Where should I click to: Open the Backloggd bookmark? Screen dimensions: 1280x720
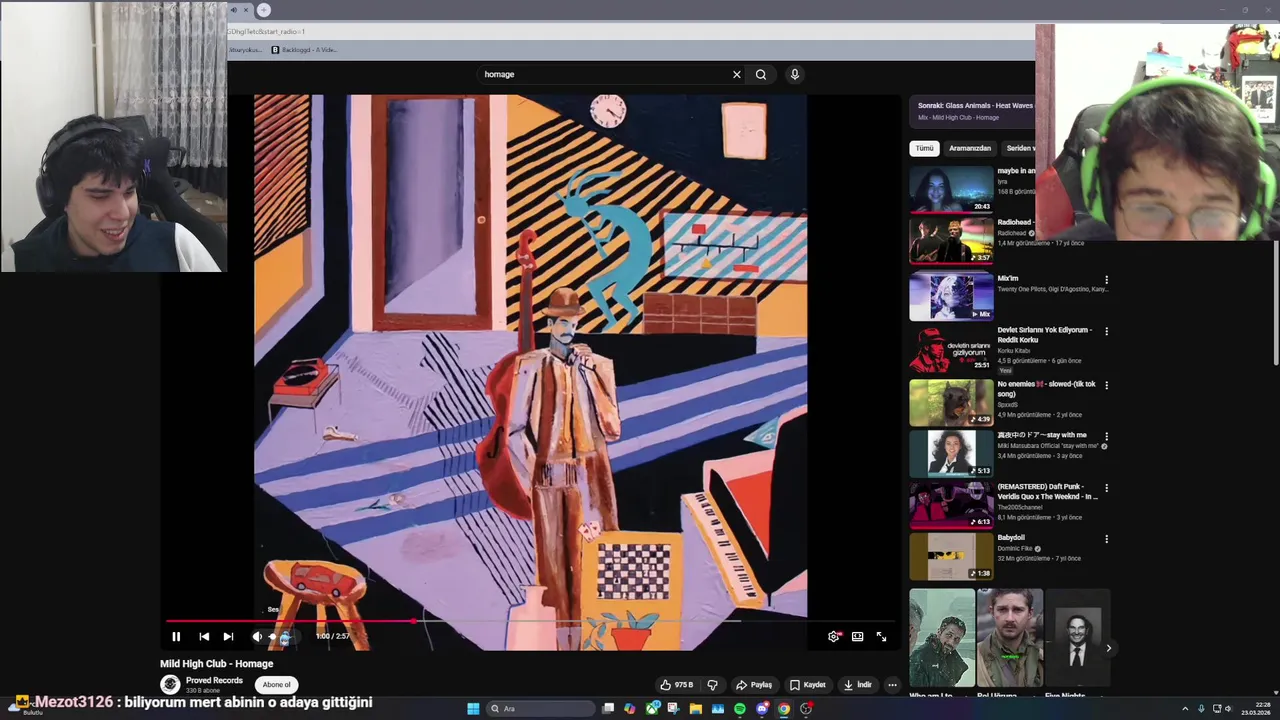pos(304,50)
